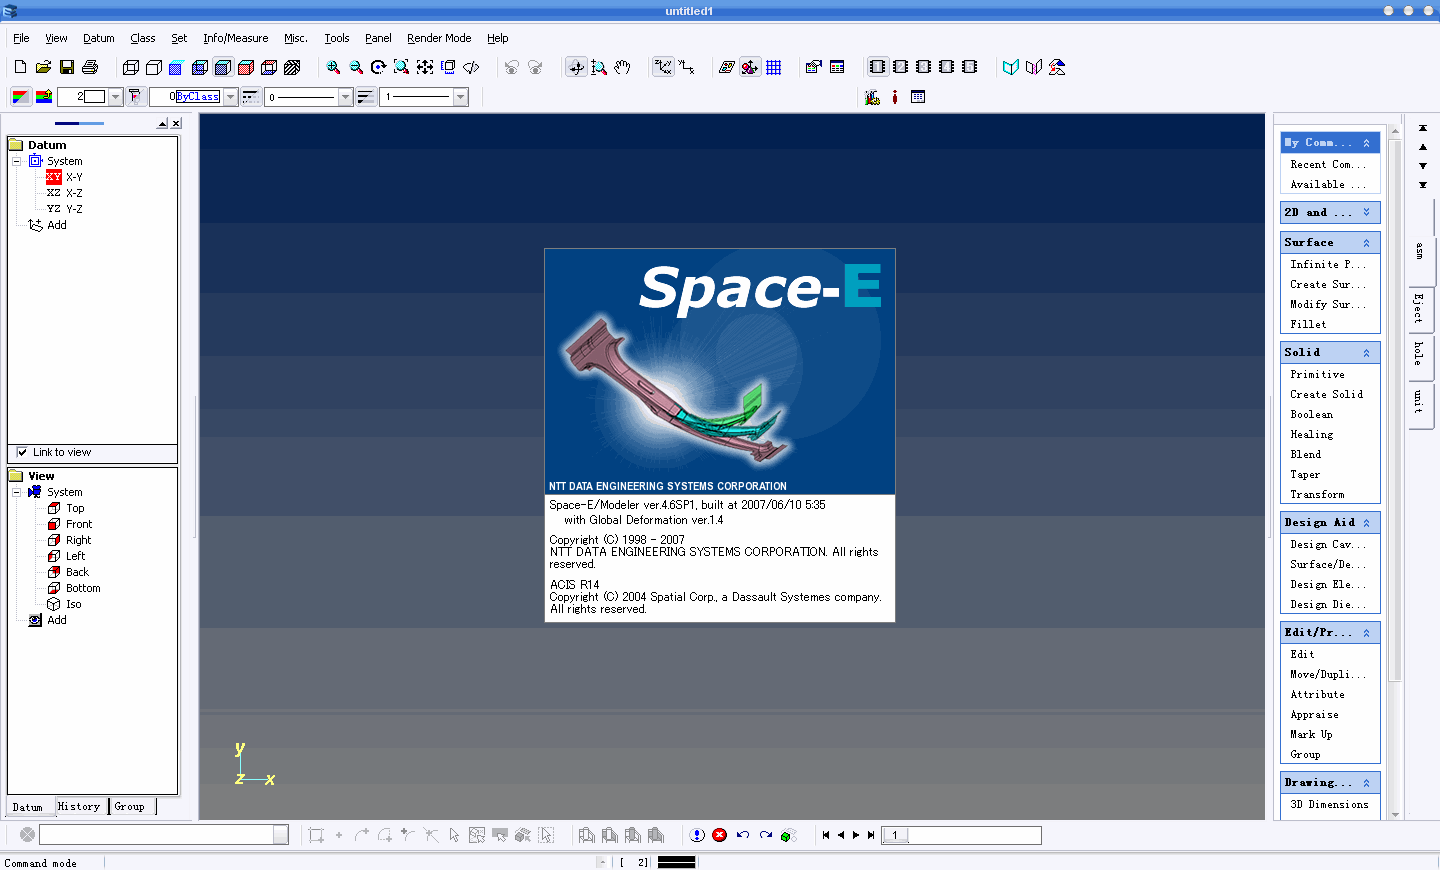The width and height of the screenshot is (1440, 870).
Task: Expand the 2D and... panel section
Action: [1366, 213]
